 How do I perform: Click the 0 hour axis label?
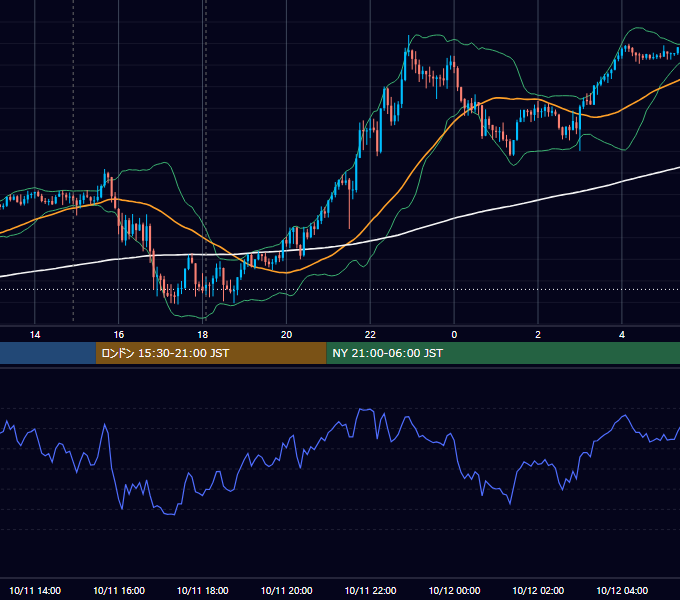(x=454, y=335)
